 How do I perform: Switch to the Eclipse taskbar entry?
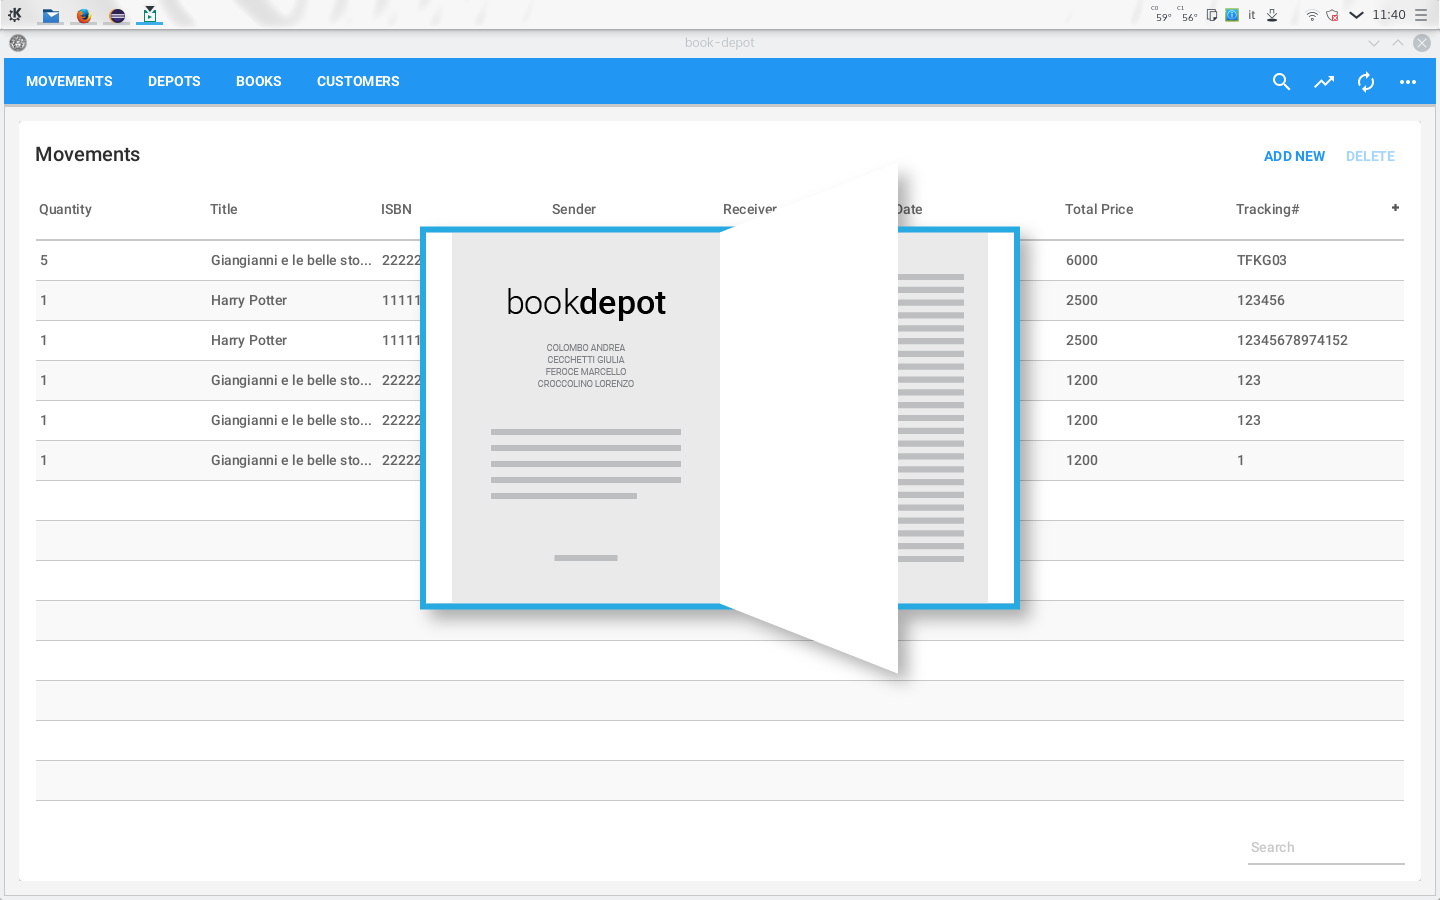tap(117, 15)
